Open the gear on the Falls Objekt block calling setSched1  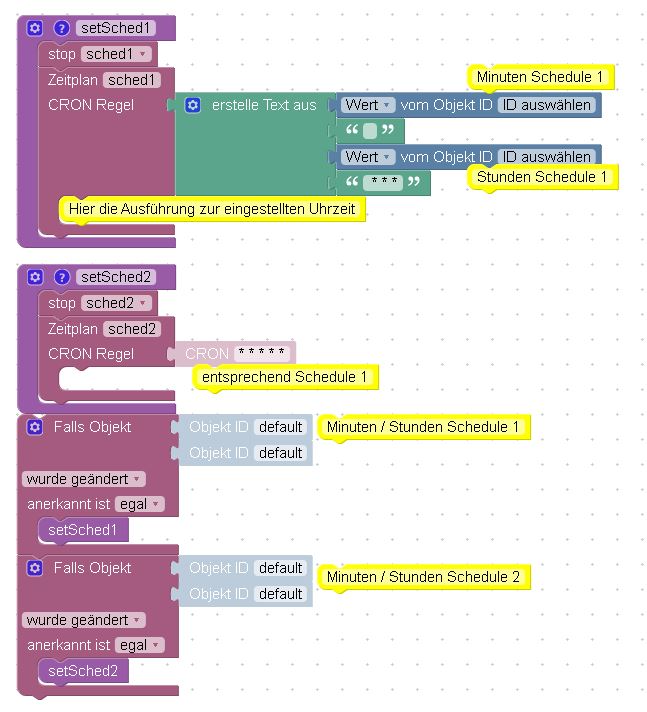click(35, 427)
